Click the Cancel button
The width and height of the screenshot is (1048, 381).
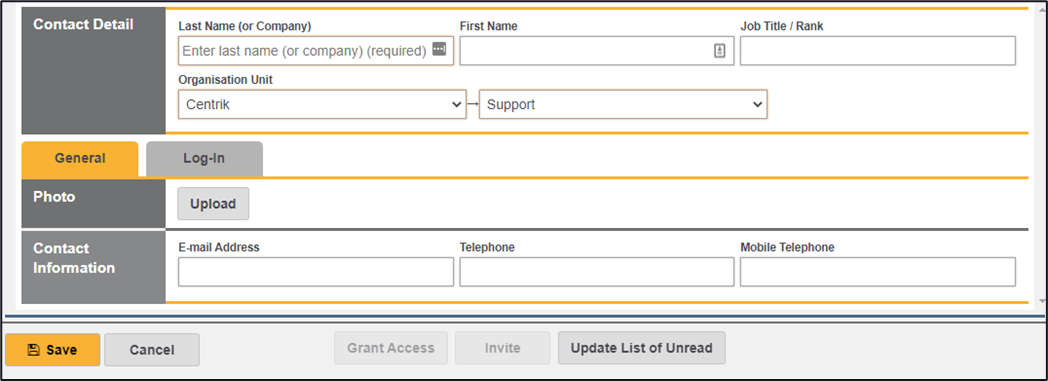tap(152, 350)
